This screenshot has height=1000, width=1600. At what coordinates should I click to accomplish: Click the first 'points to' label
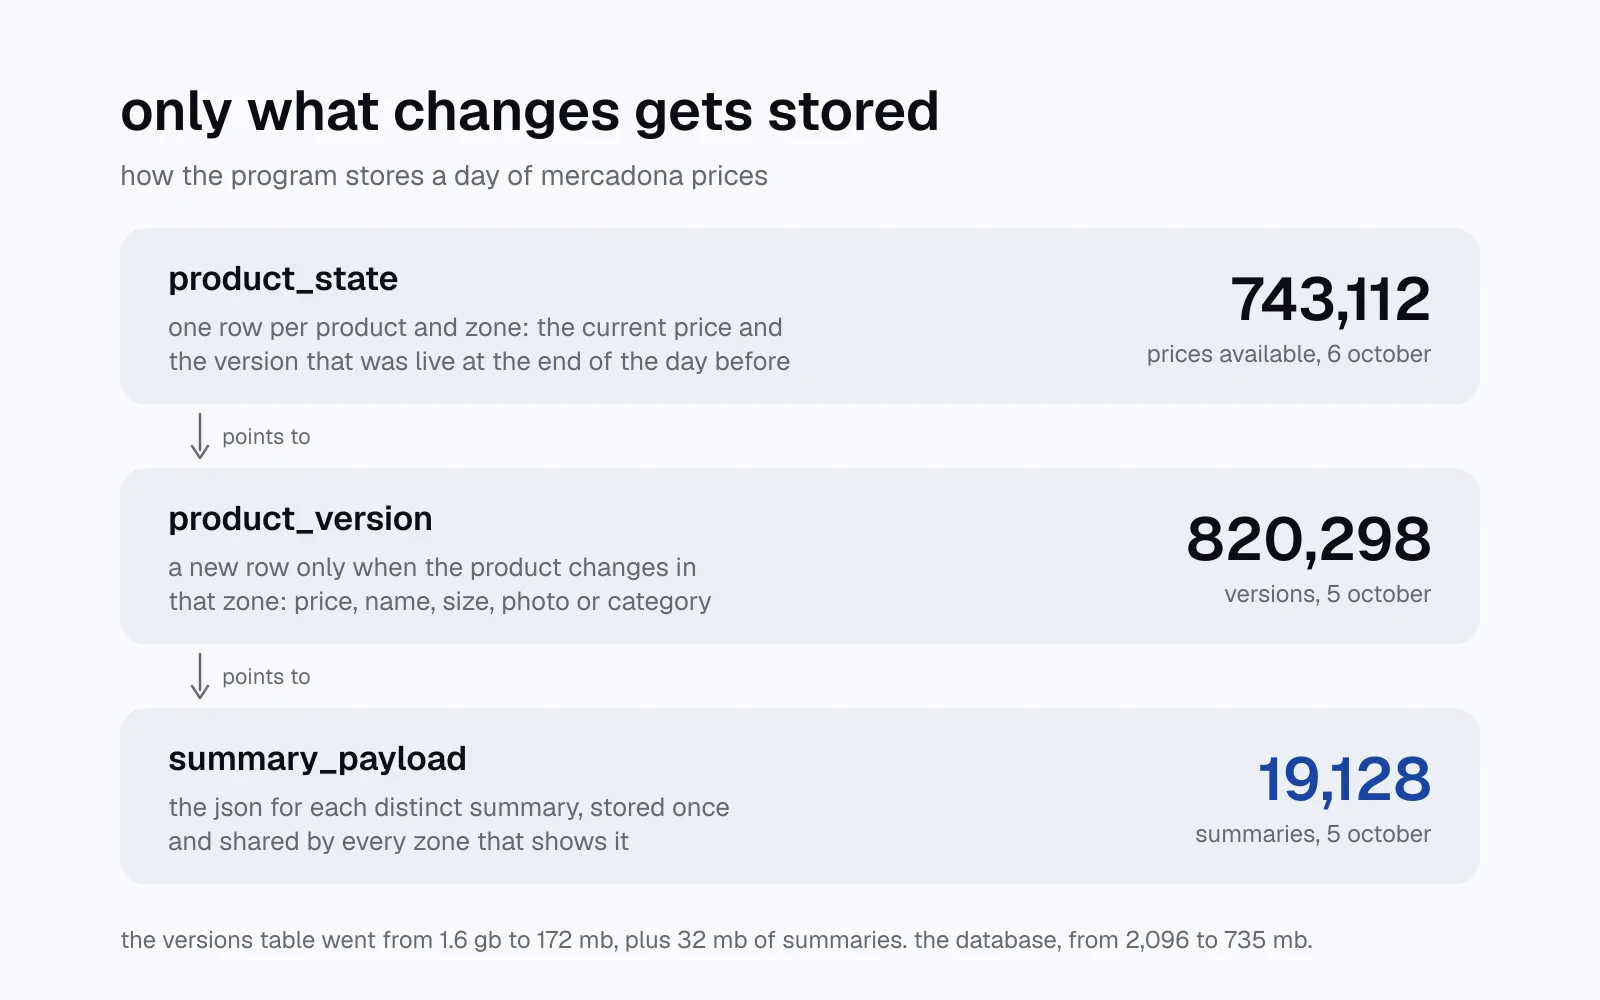click(266, 437)
